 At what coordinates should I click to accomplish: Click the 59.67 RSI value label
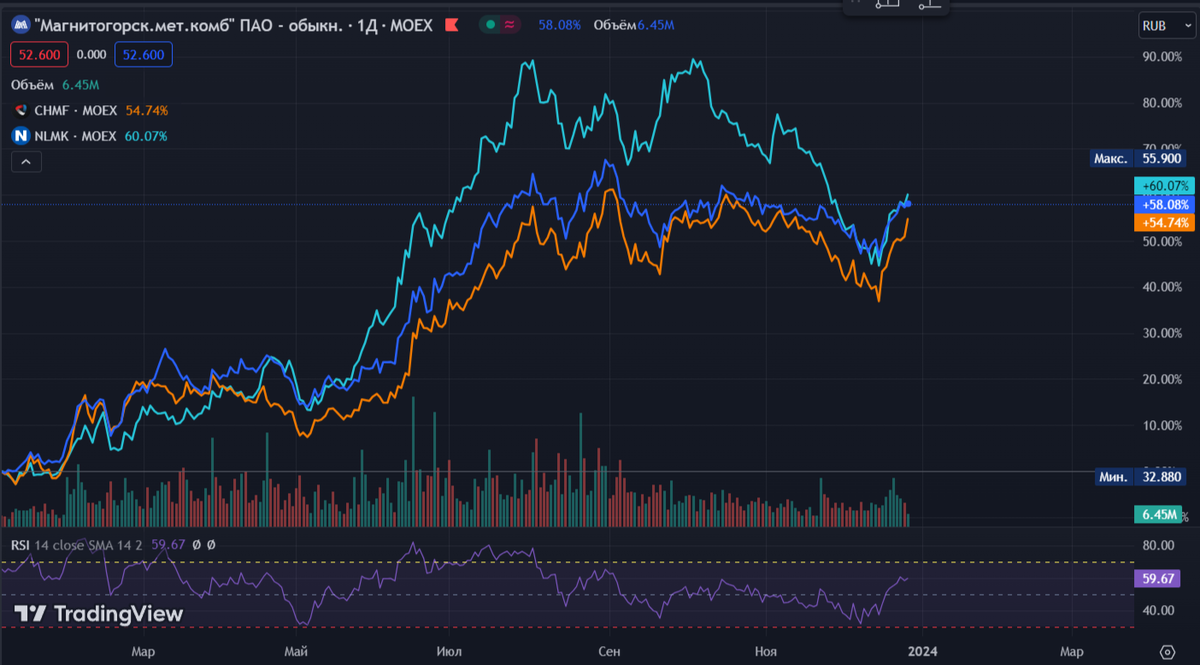[x=1158, y=578]
